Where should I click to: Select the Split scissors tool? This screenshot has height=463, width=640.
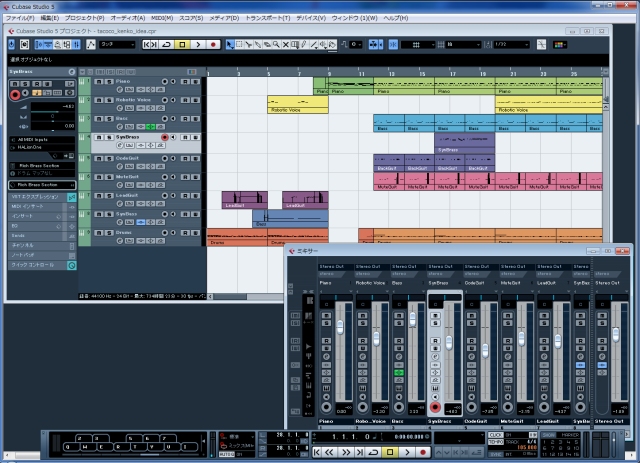point(249,45)
